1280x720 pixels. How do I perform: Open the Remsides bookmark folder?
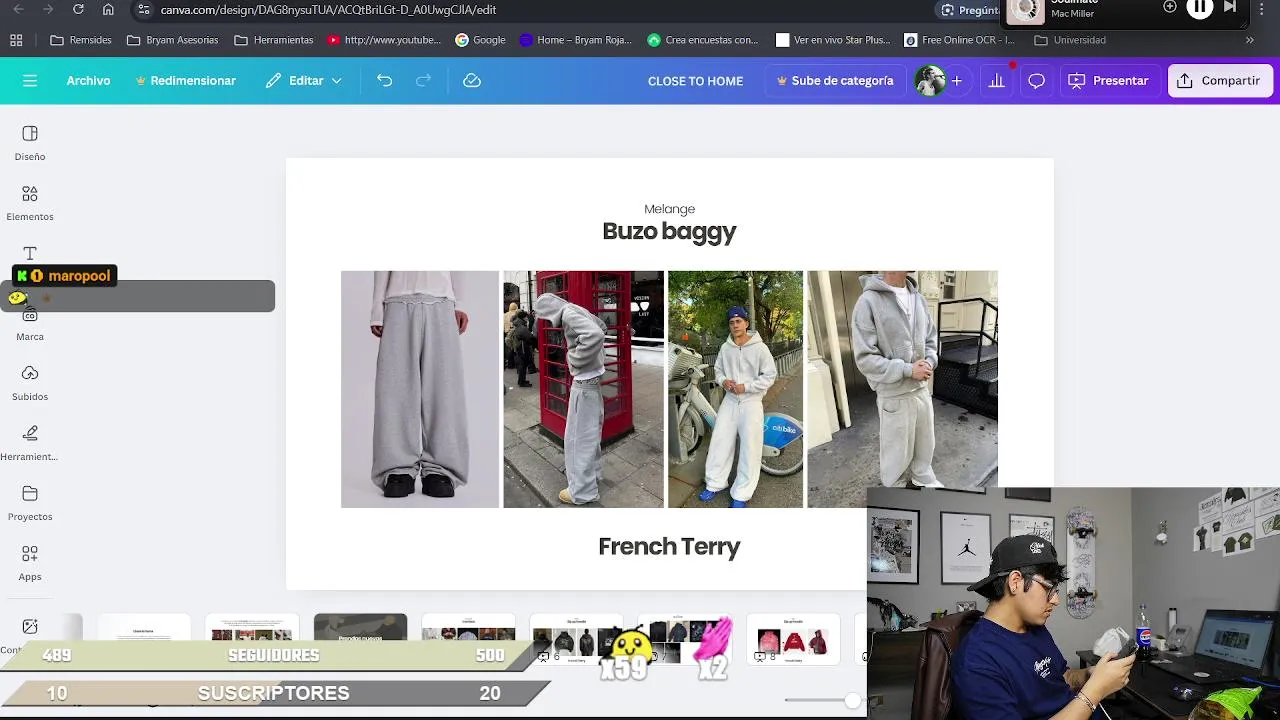point(81,40)
